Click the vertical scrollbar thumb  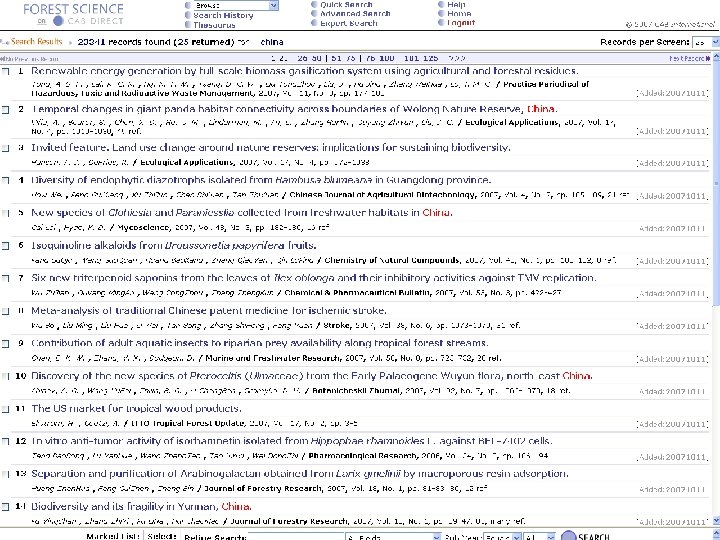[x=716, y=184]
